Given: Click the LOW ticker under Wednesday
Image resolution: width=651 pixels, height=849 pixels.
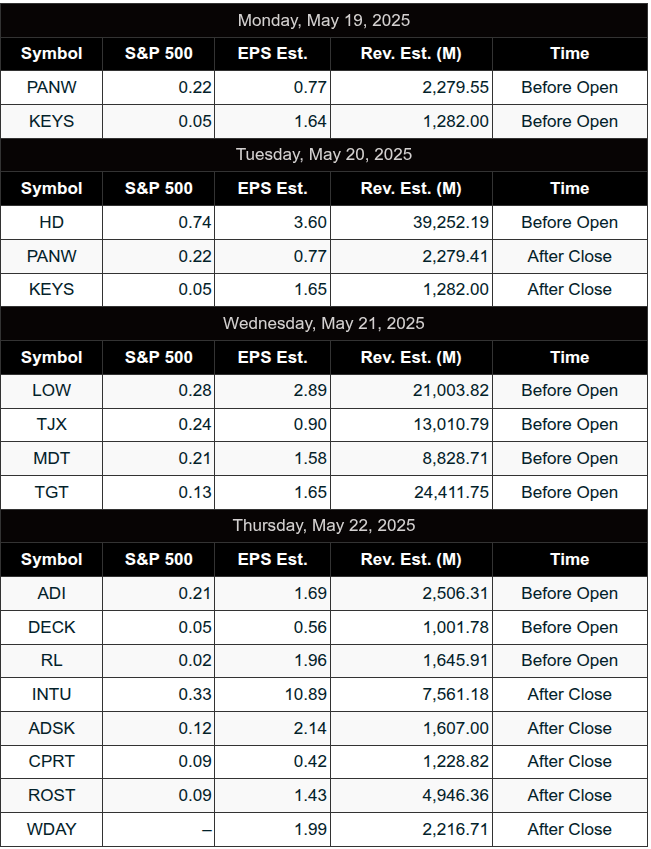Looking at the screenshot, I should 51,390.
